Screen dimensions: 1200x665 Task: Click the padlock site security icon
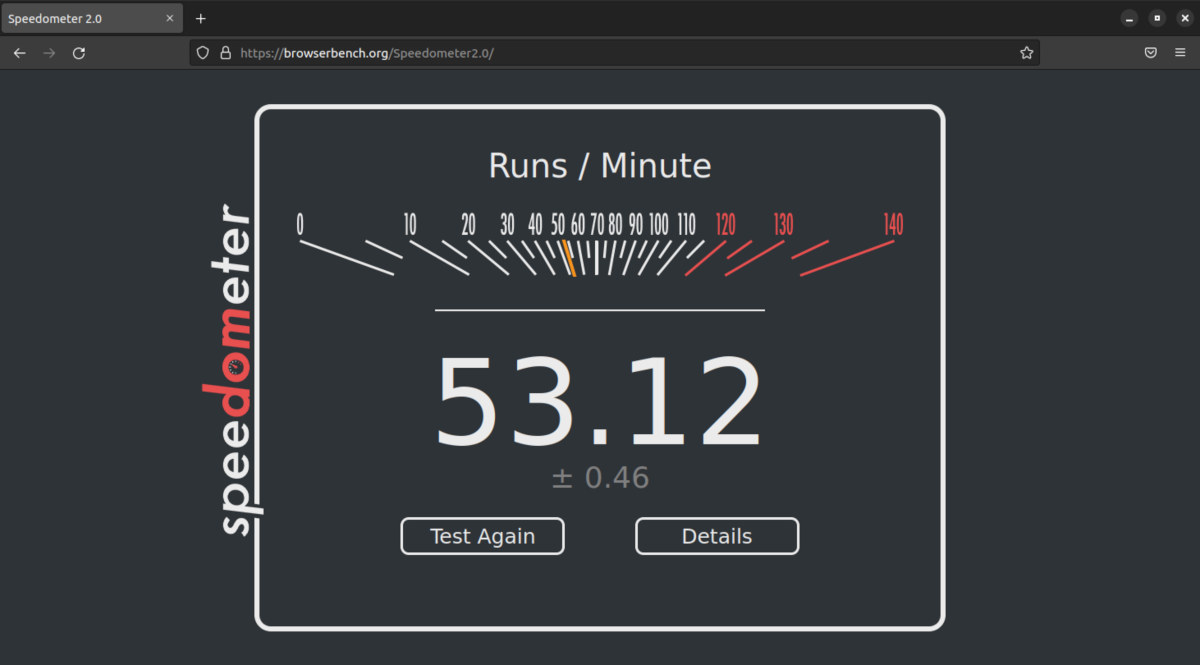[x=225, y=53]
